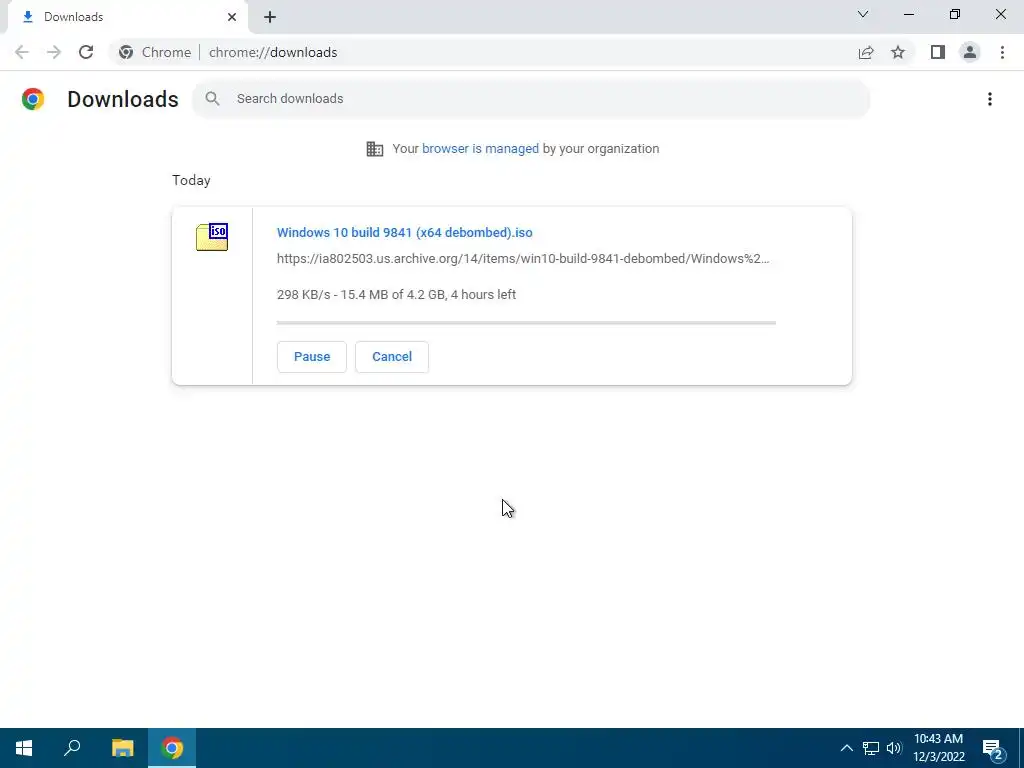Minimize the Chrome window

click(x=909, y=14)
